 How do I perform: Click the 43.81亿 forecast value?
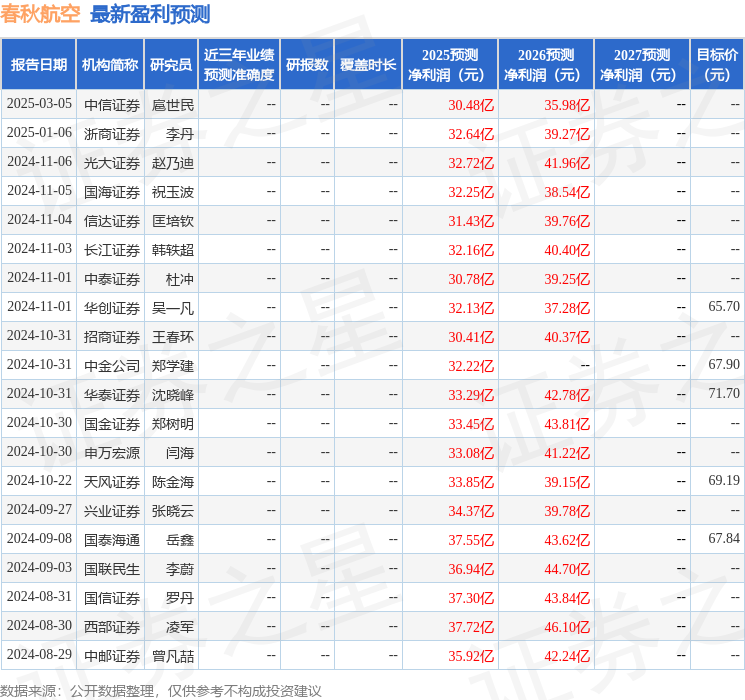tap(567, 424)
